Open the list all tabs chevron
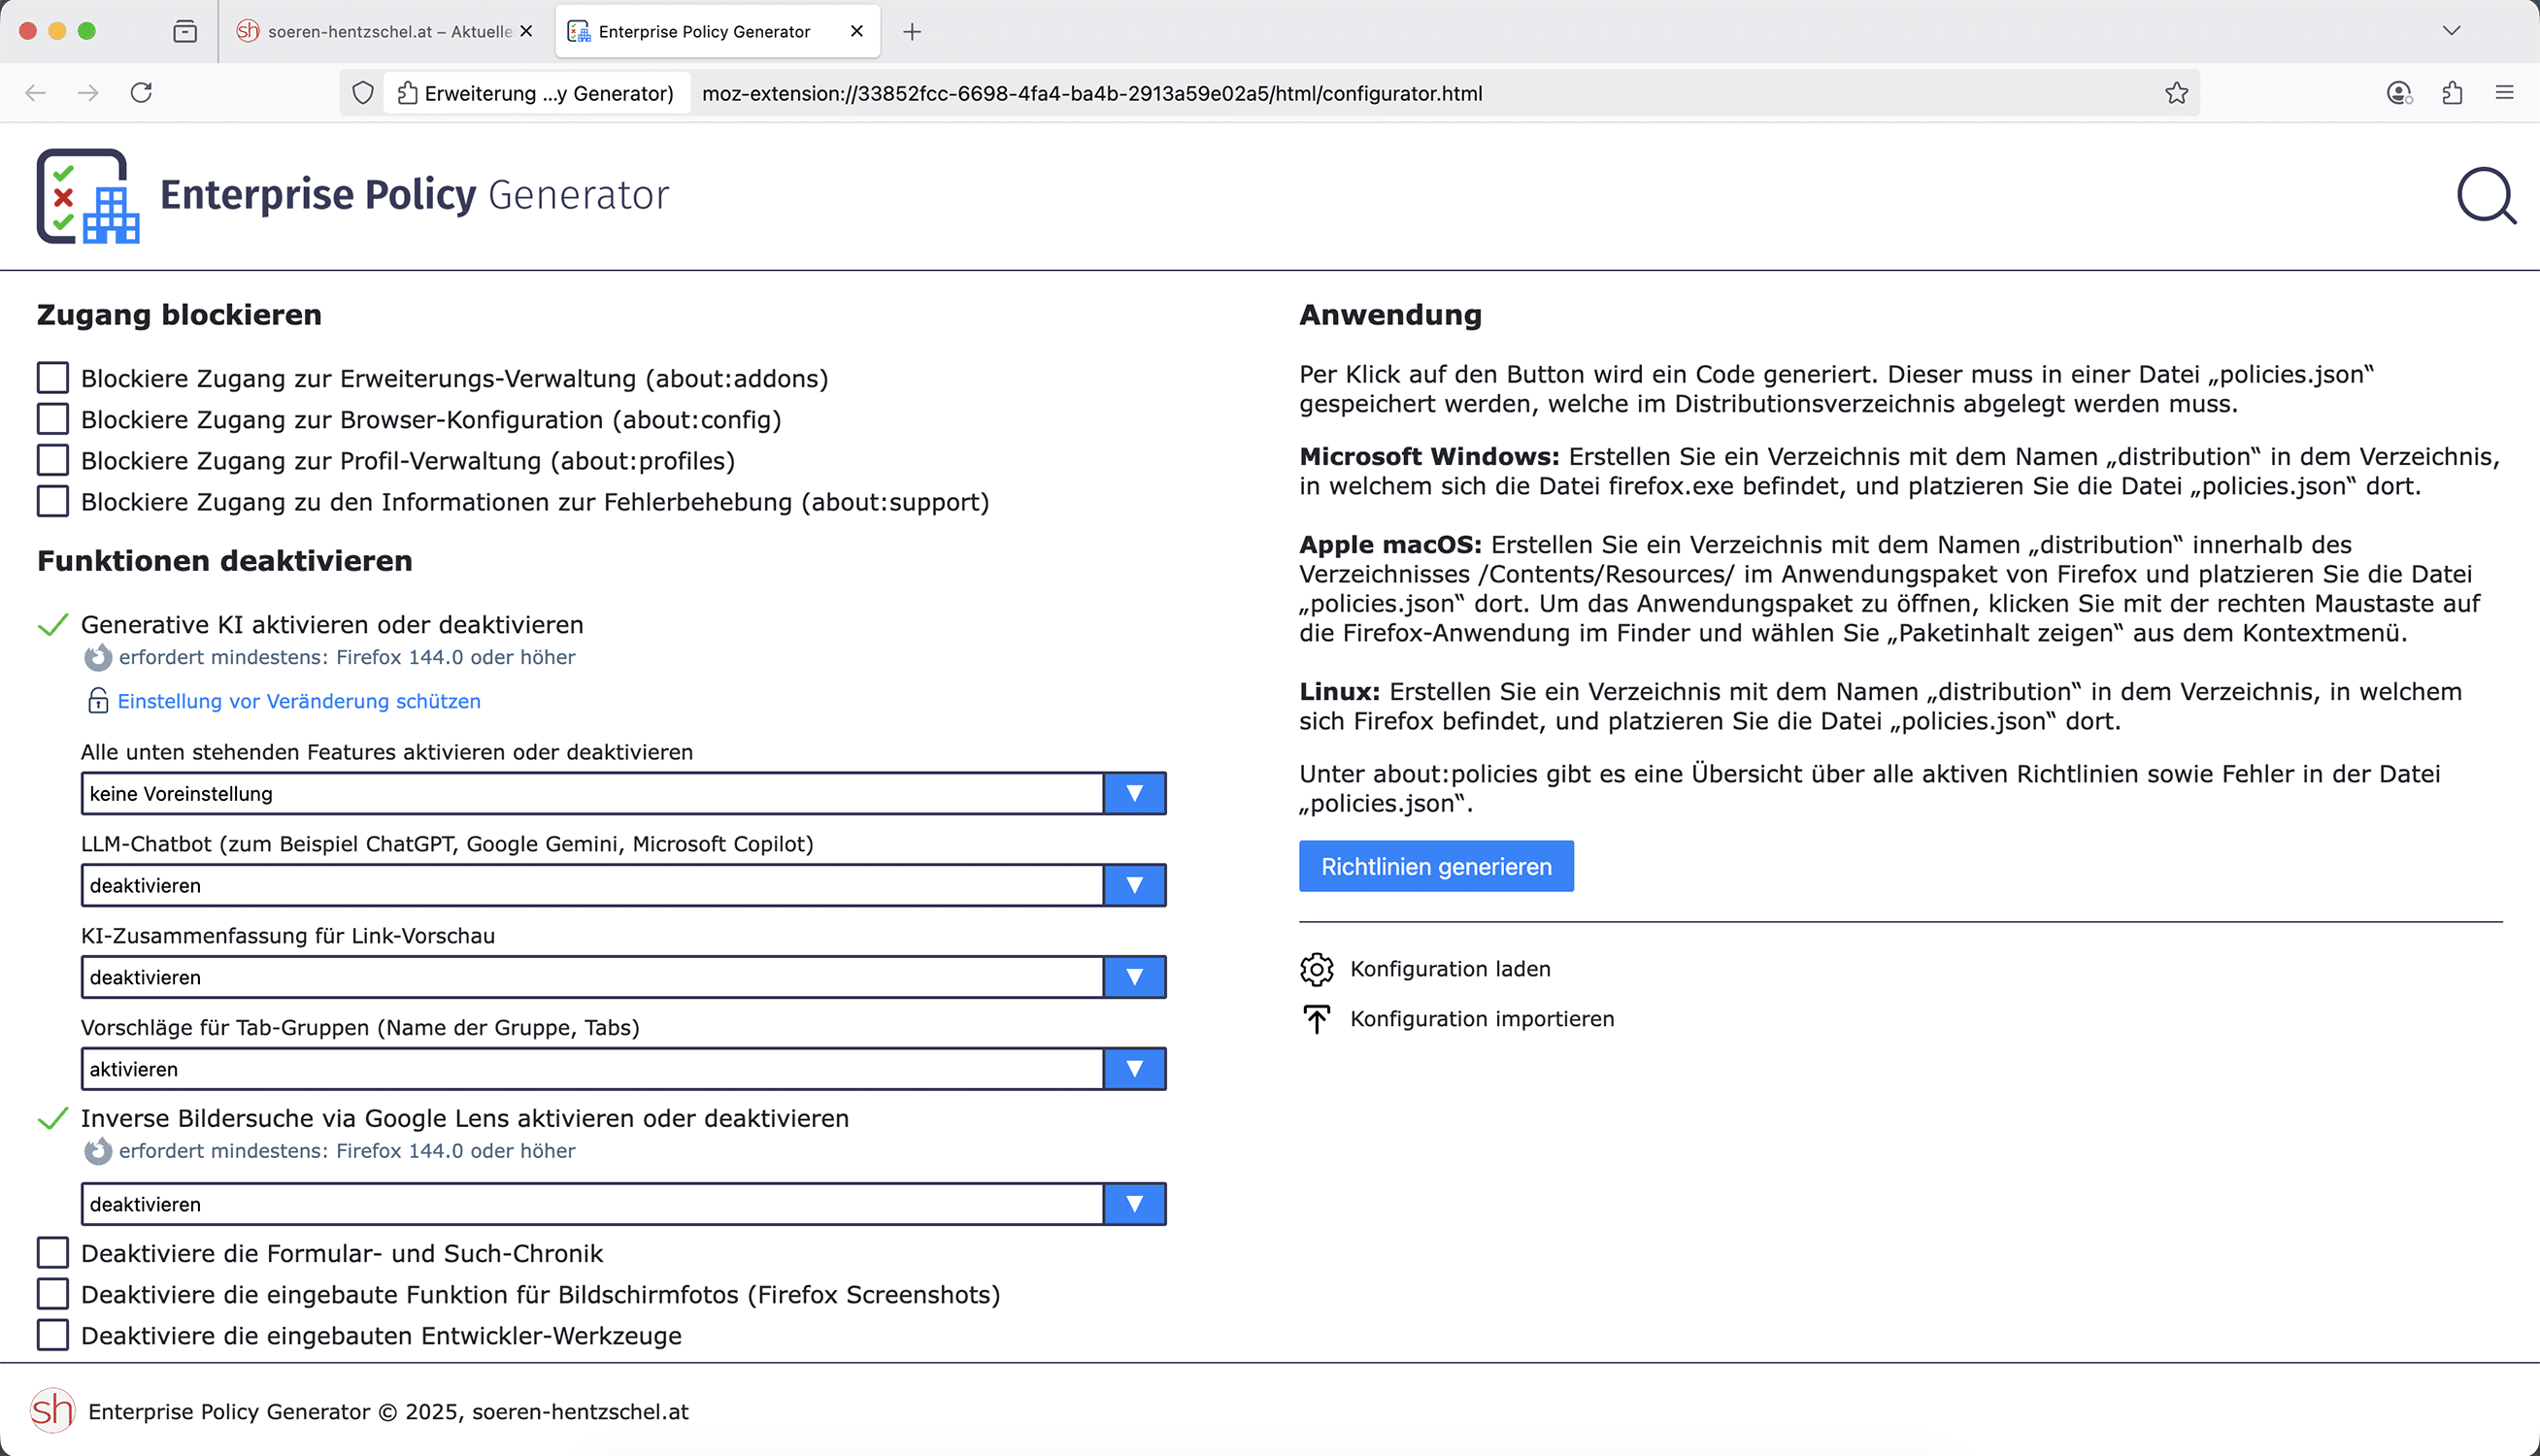Viewport: 2540px width, 1456px height. (2451, 31)
